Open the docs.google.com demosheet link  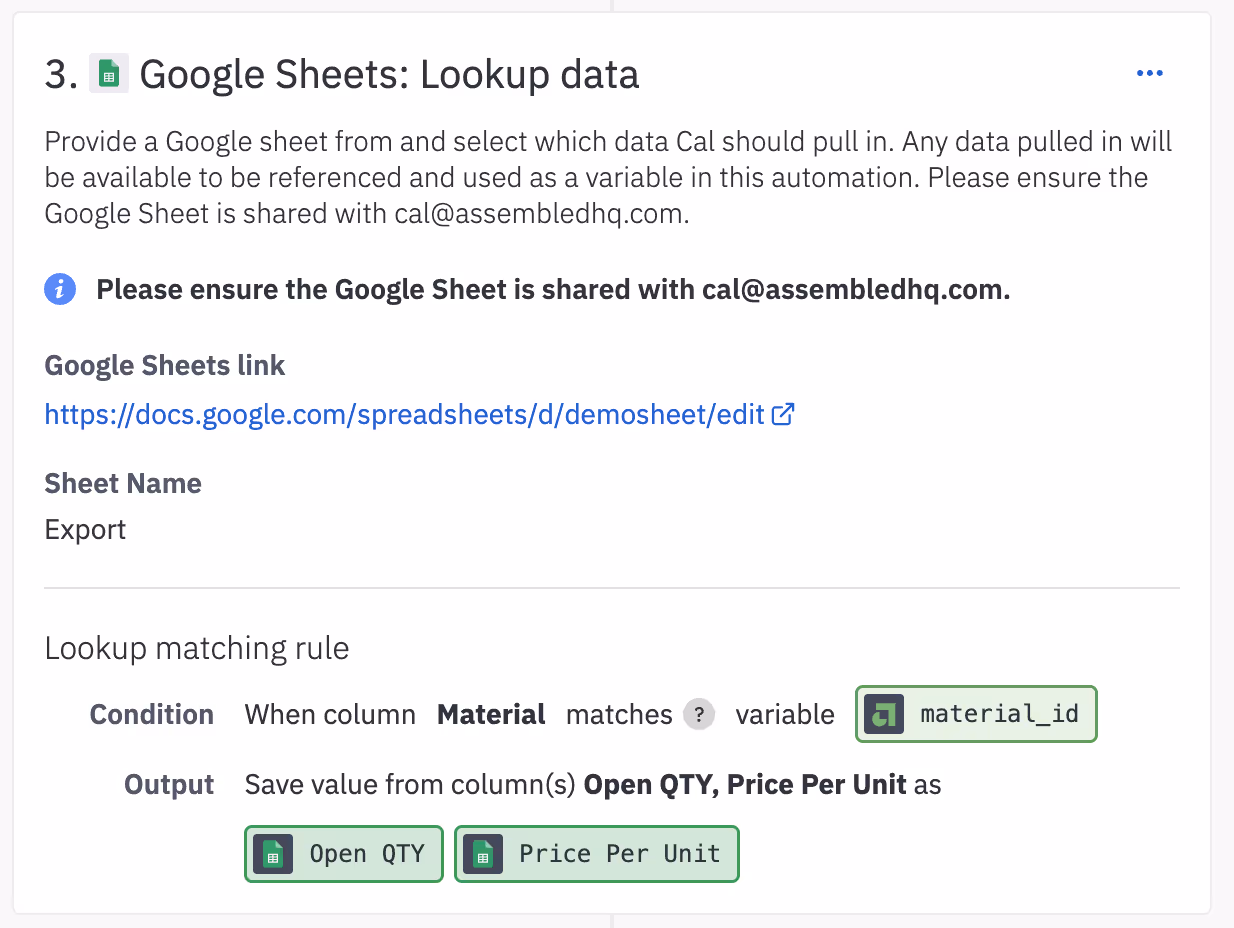[405, 413]
